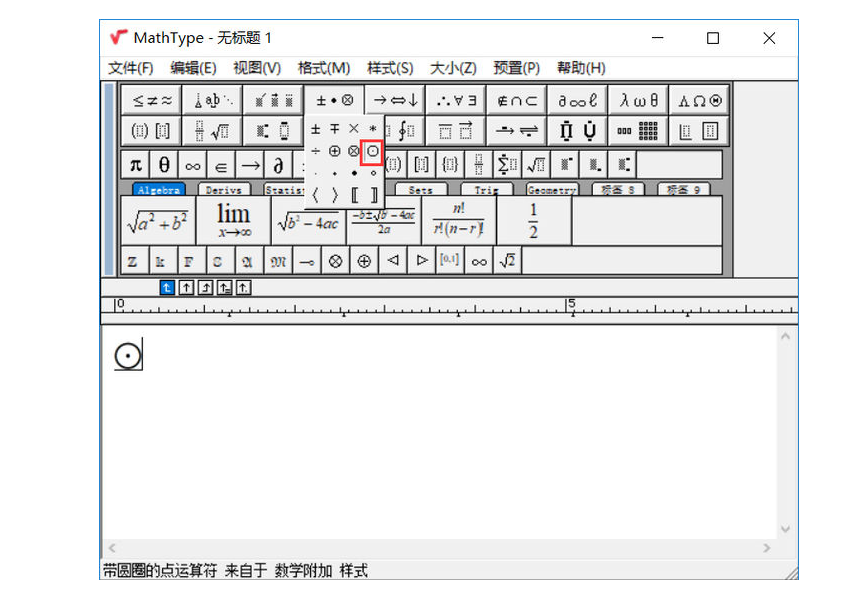The width and height of the screenshot is (857, 602).
Task: Insert the infinity symbol beside the √2 button
Action: click(479, 261)
